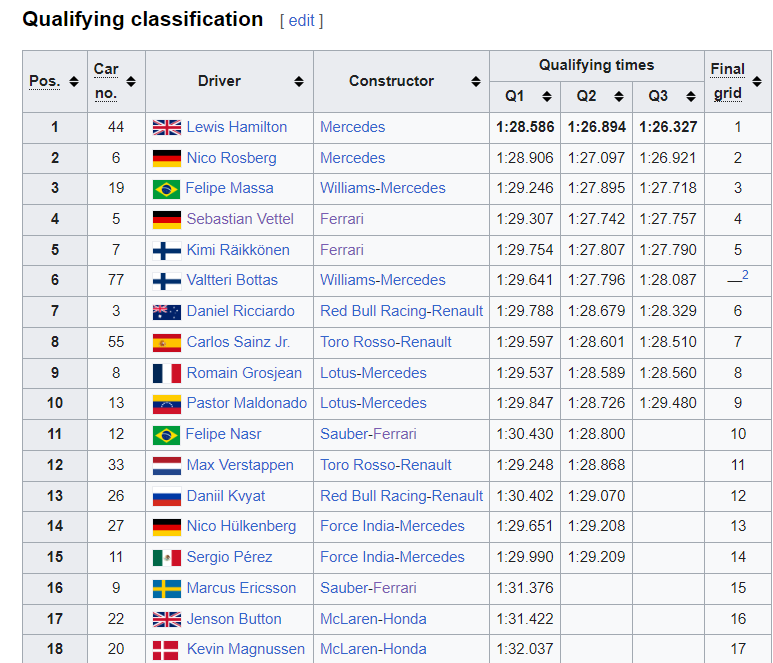Viewport: 773px width, 663px height.
Task: Open Felipe Nasr driver page
Action: pyautogui.click(x=223, y=434)
